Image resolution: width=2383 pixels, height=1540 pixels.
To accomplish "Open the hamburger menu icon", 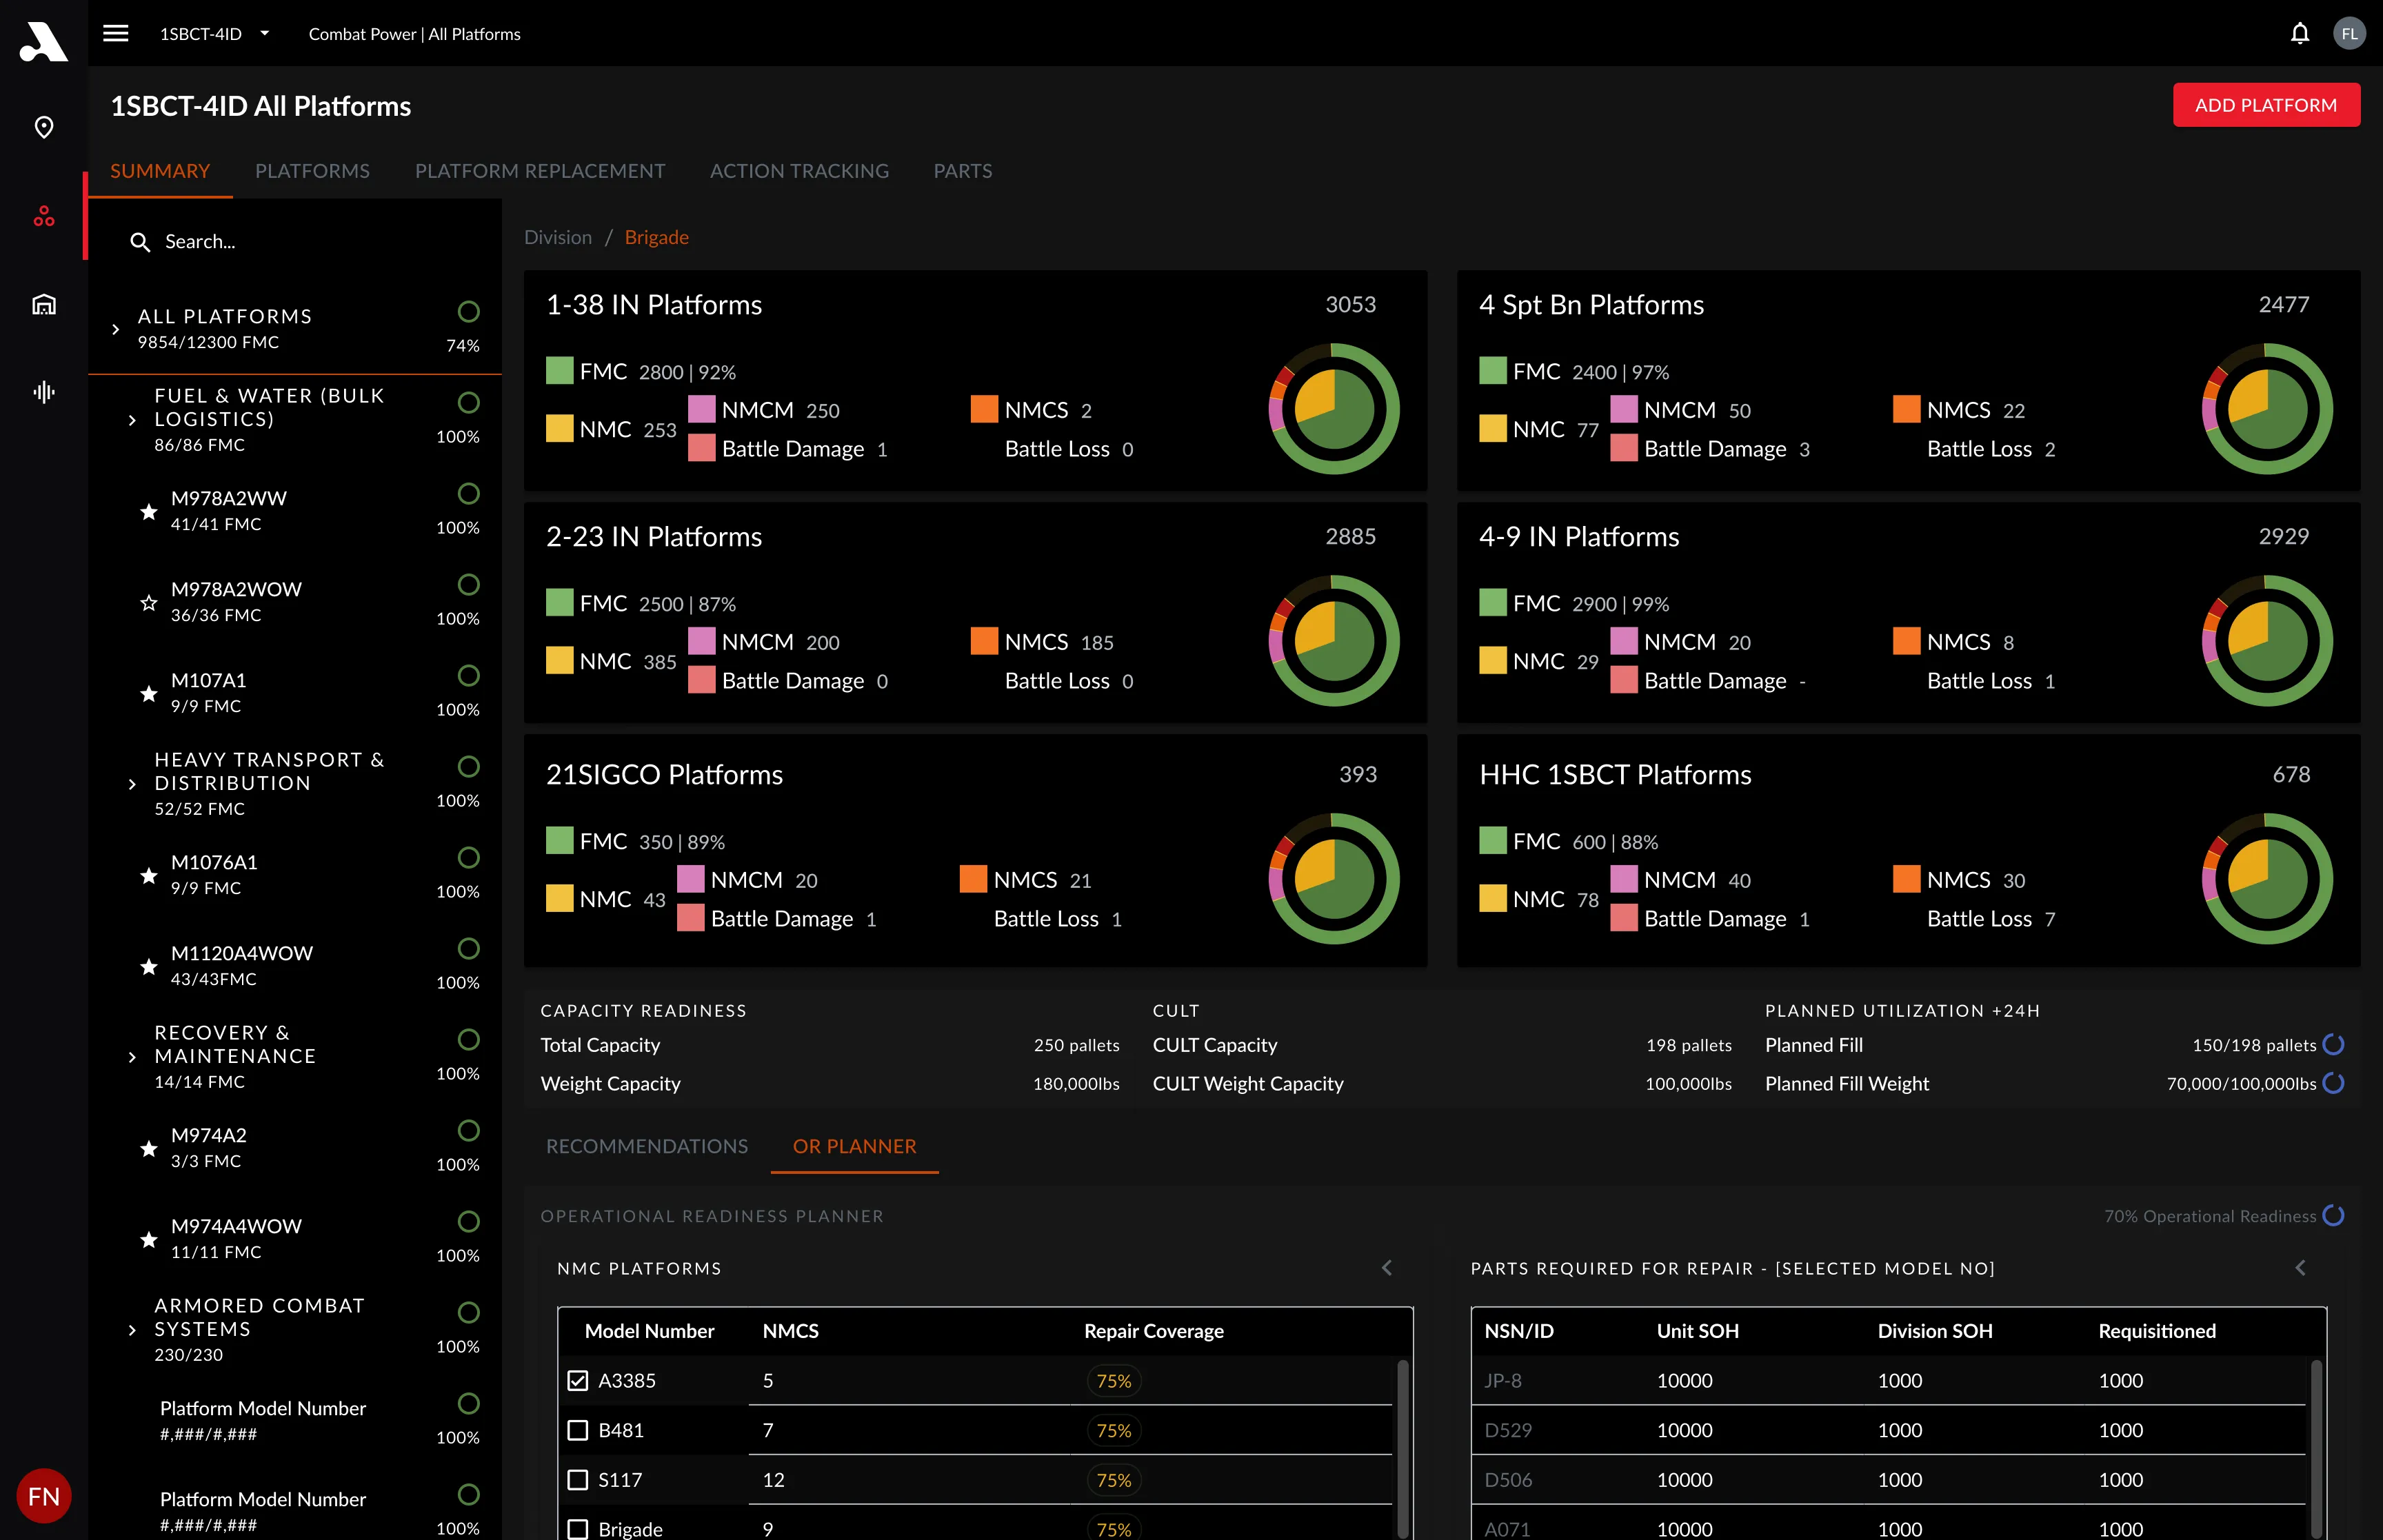I will tap(116, 33).
